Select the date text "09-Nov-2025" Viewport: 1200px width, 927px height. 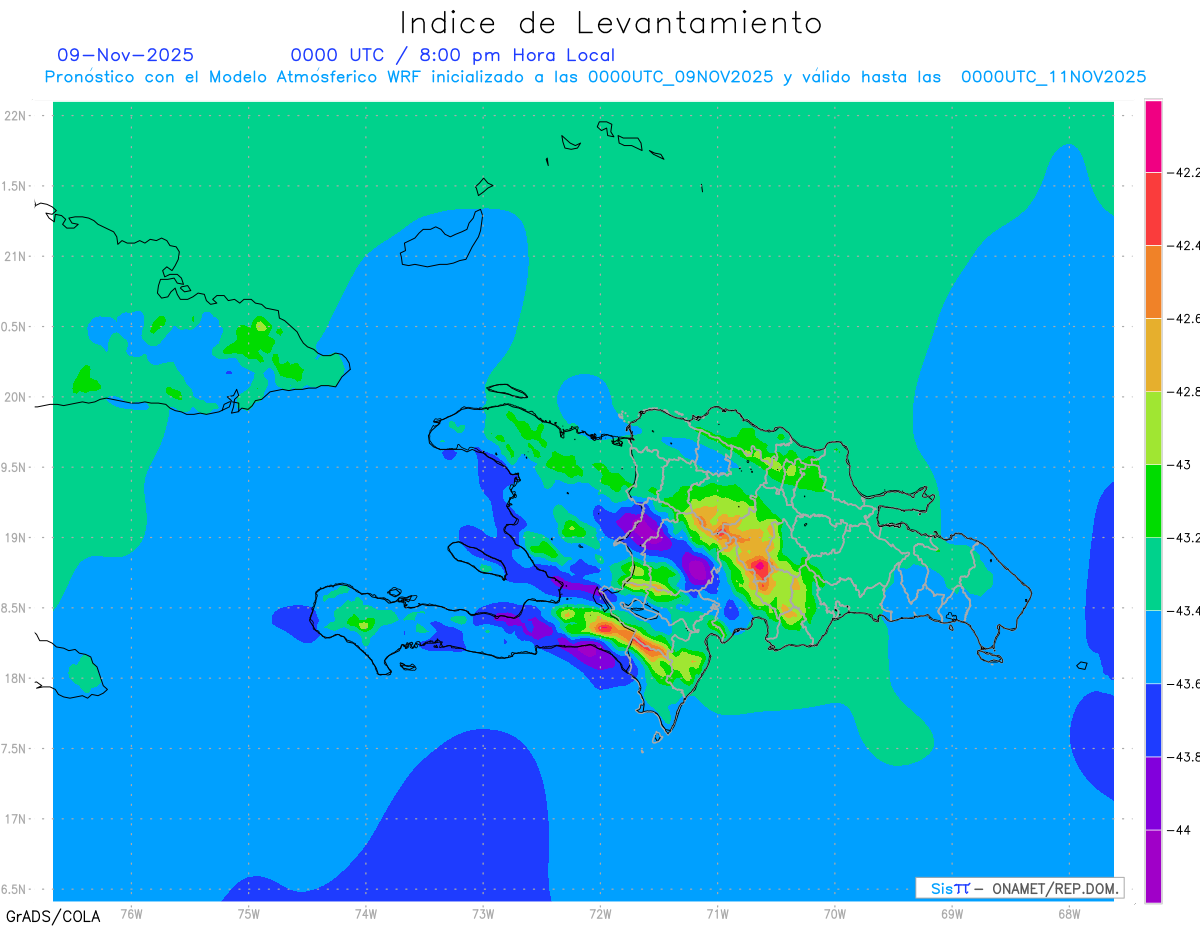(126, 55)
